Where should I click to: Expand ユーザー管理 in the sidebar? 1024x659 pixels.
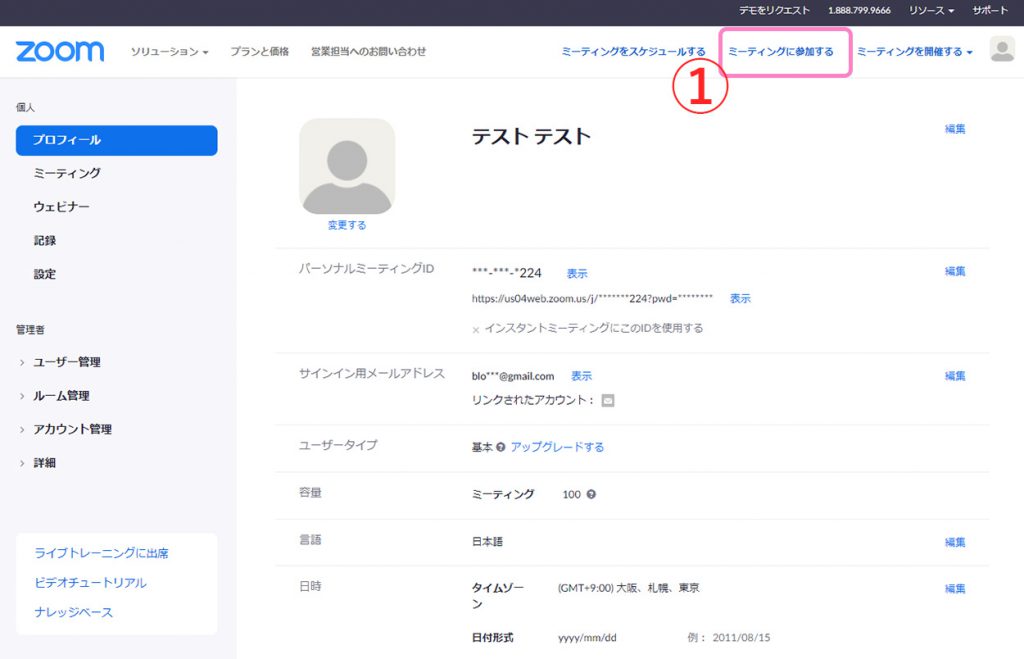pos(67,362)
